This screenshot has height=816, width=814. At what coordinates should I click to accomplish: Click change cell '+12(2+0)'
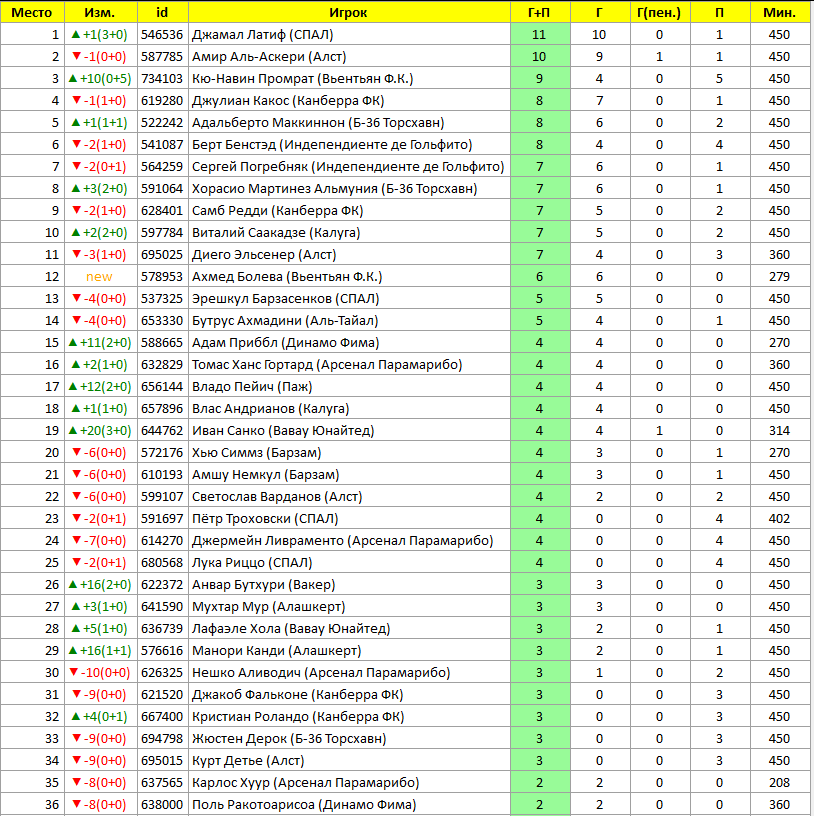tap(100, 386)
